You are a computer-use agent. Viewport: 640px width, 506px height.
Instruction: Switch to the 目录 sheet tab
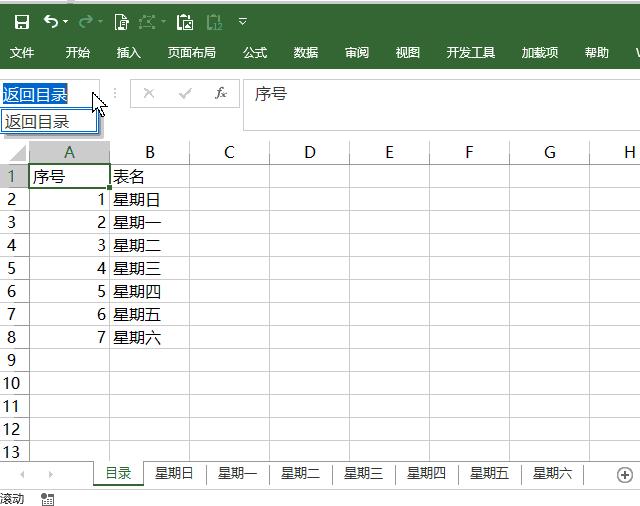(118, 473)
